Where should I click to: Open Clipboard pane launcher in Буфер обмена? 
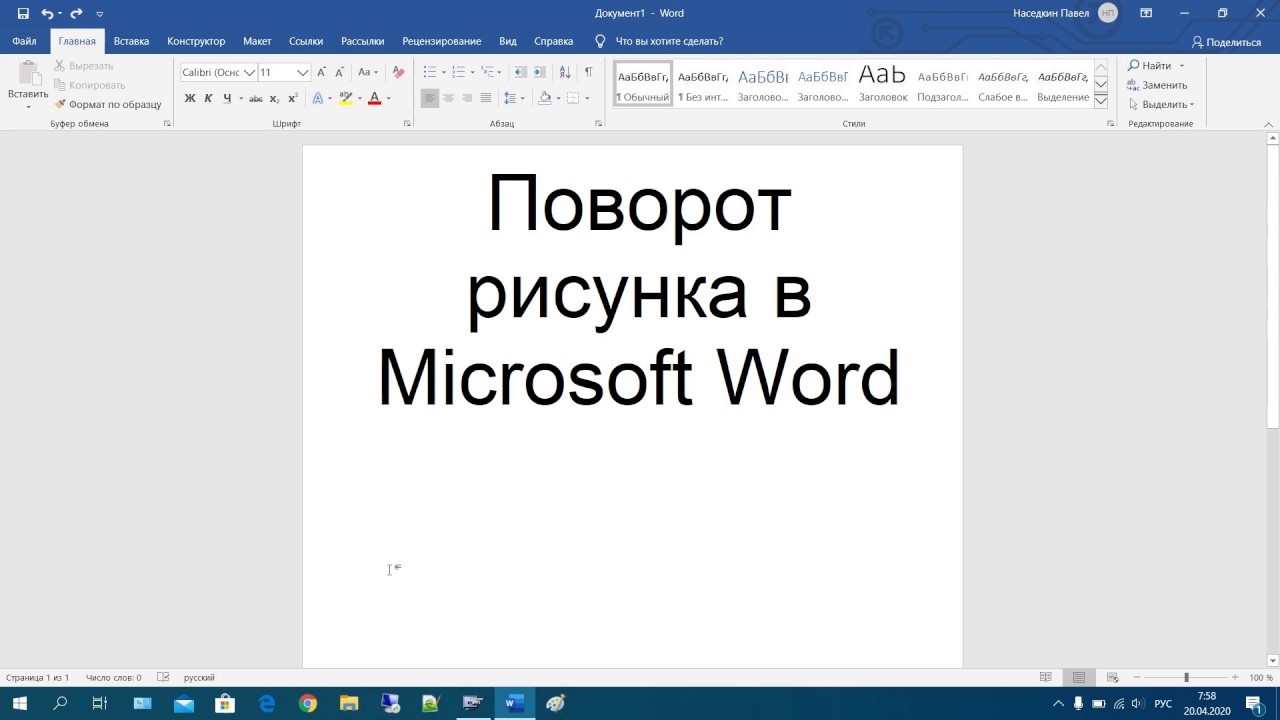167,124
